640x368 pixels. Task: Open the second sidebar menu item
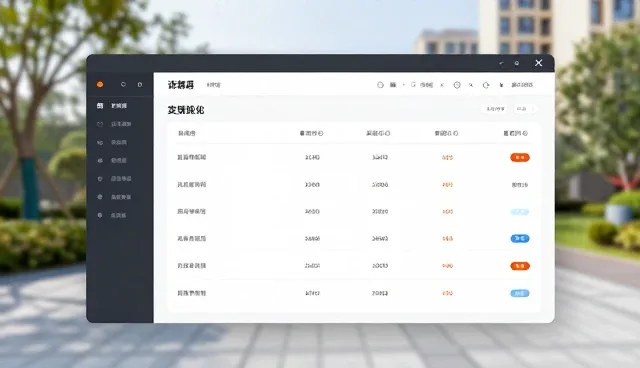(114, 124)
